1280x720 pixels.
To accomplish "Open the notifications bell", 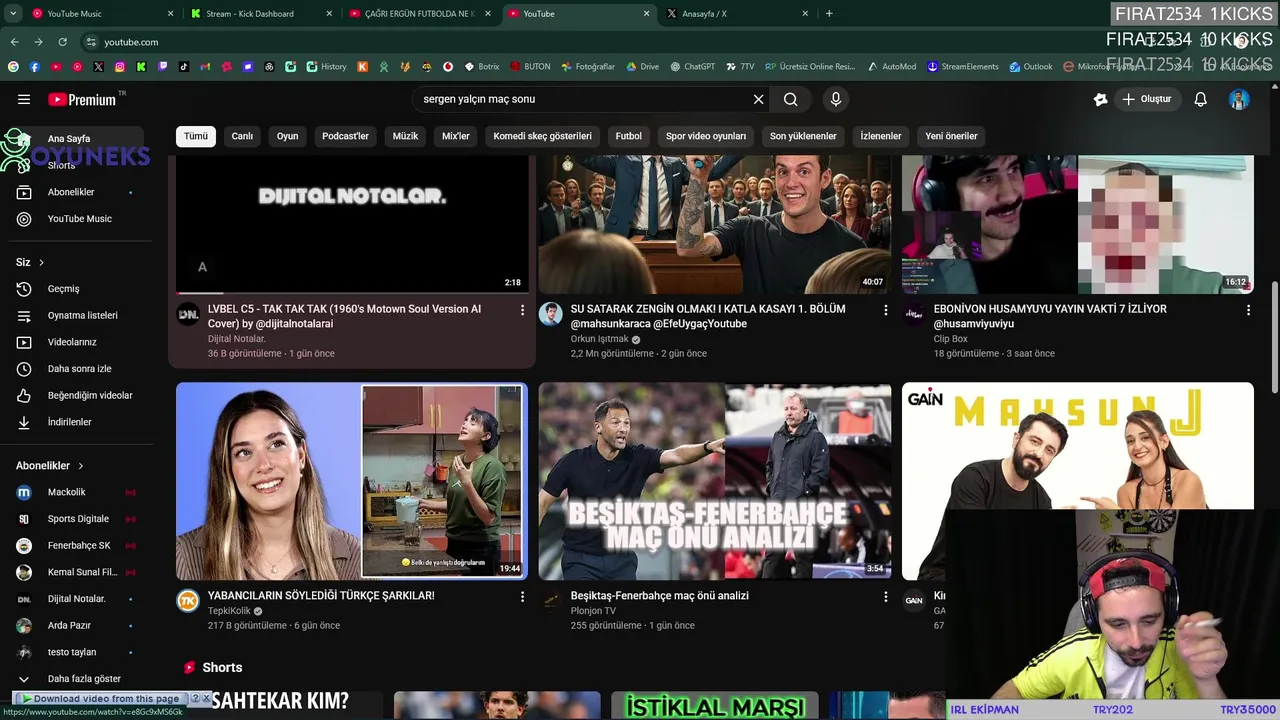I will [x=1201, y=99].
